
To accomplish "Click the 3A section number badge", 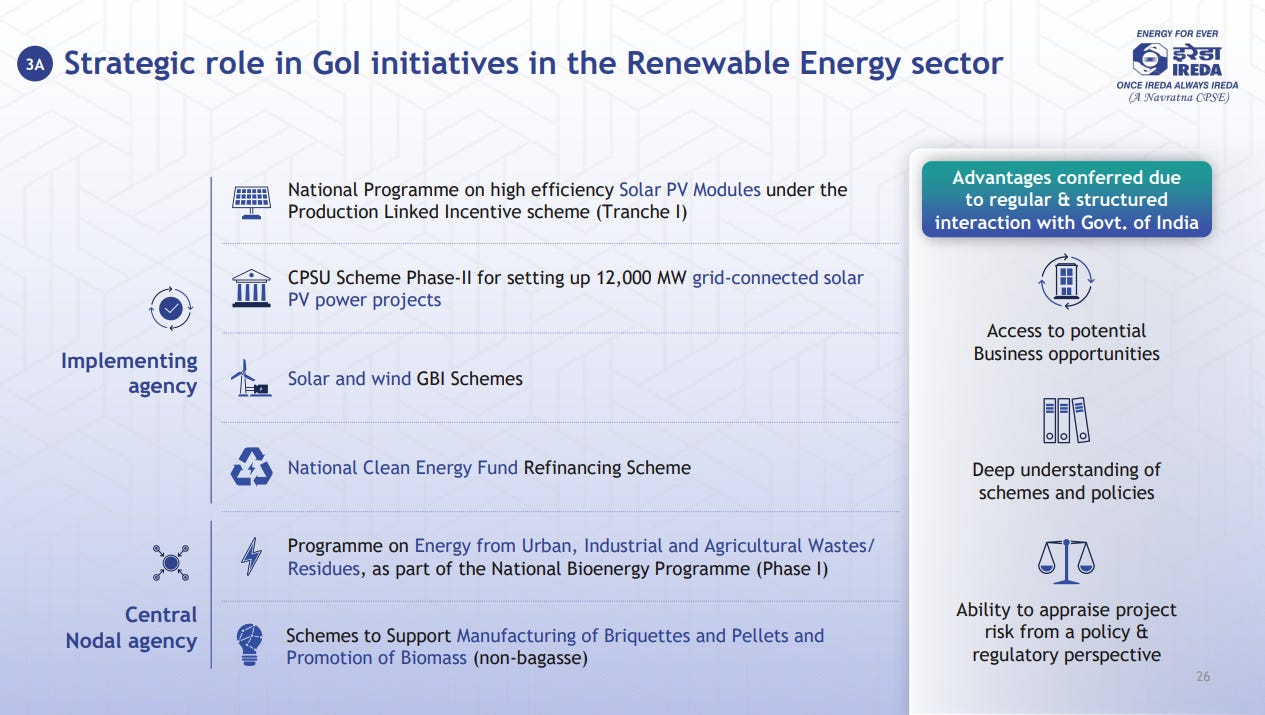I will (35, 66).
